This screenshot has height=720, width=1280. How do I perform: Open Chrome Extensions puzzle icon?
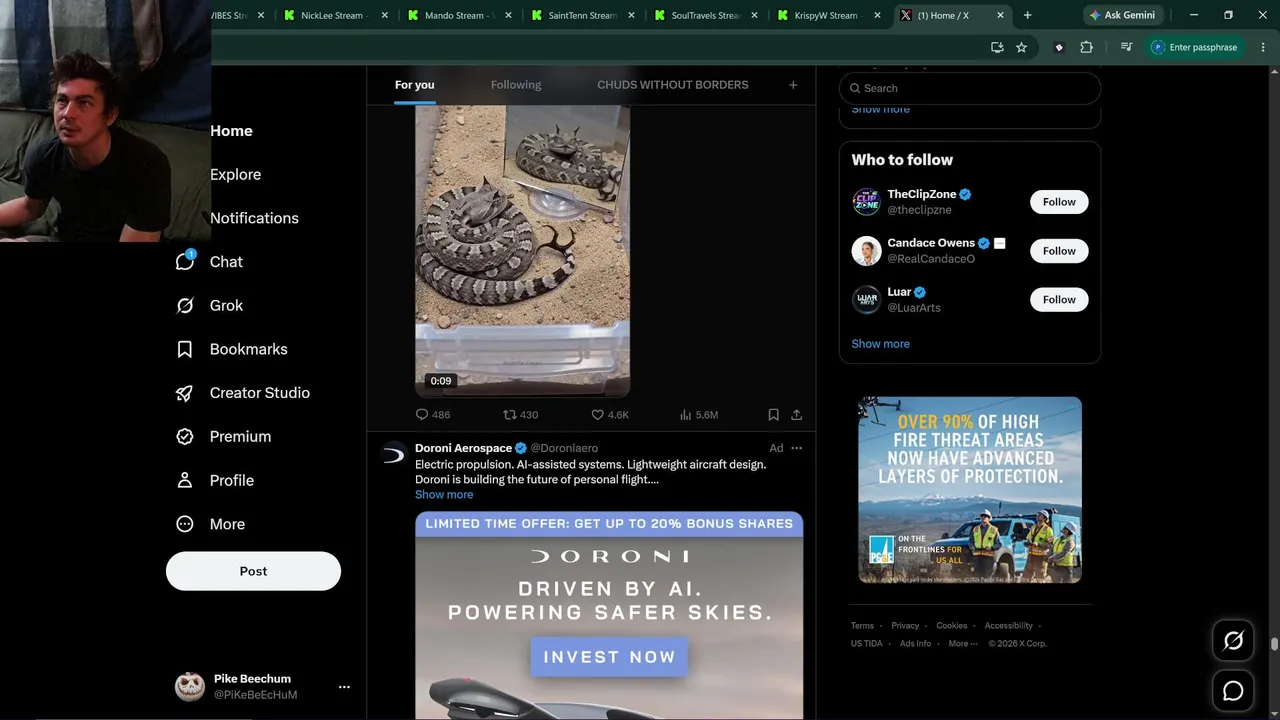[1086, 47]
